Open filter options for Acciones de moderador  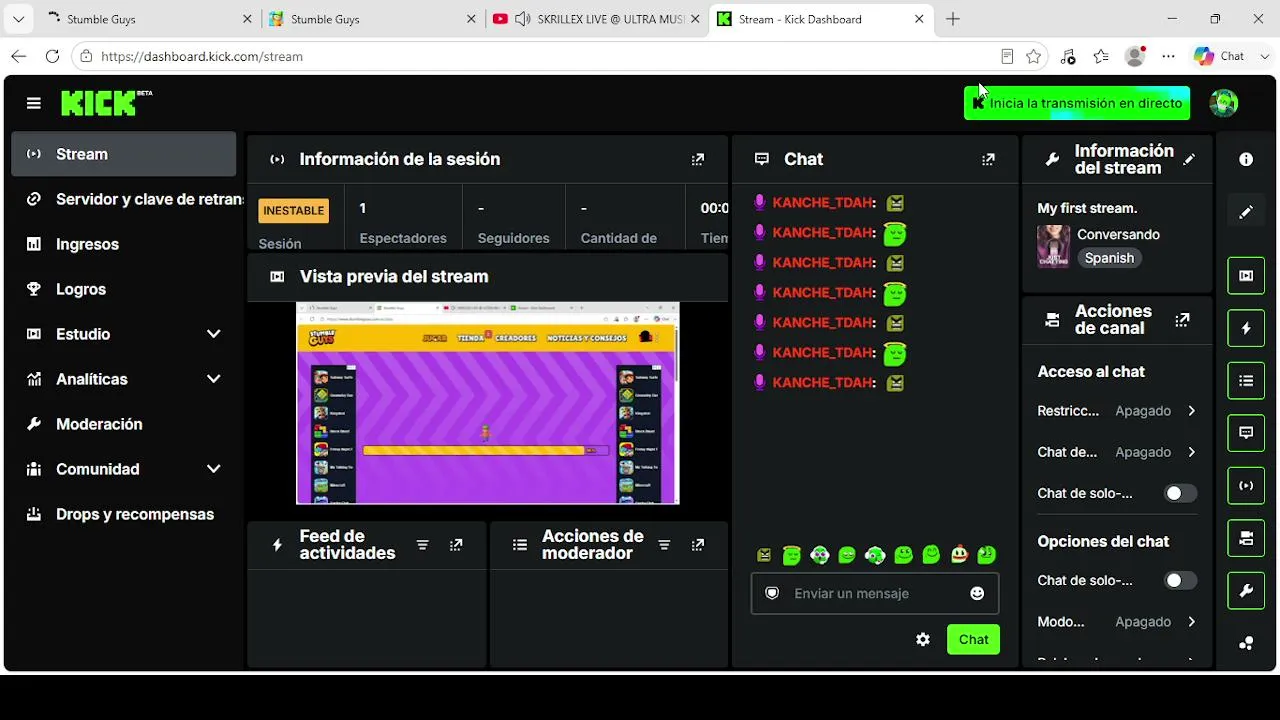pos(664,545)
